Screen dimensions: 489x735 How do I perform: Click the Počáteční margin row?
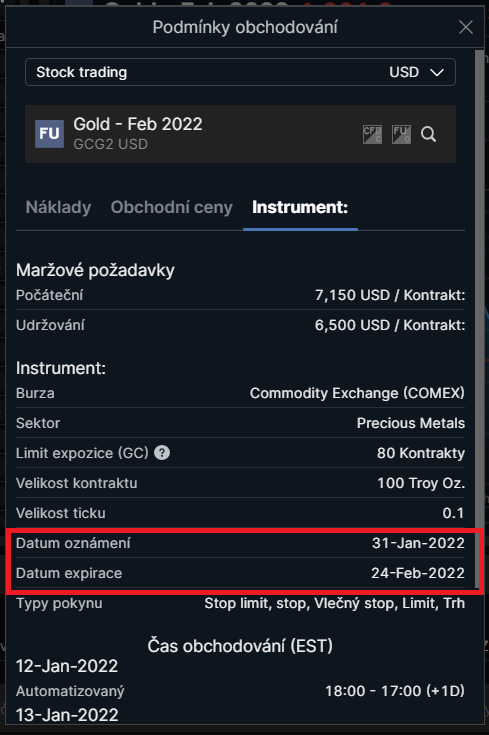pyautogui.click(x=240, y=295)
